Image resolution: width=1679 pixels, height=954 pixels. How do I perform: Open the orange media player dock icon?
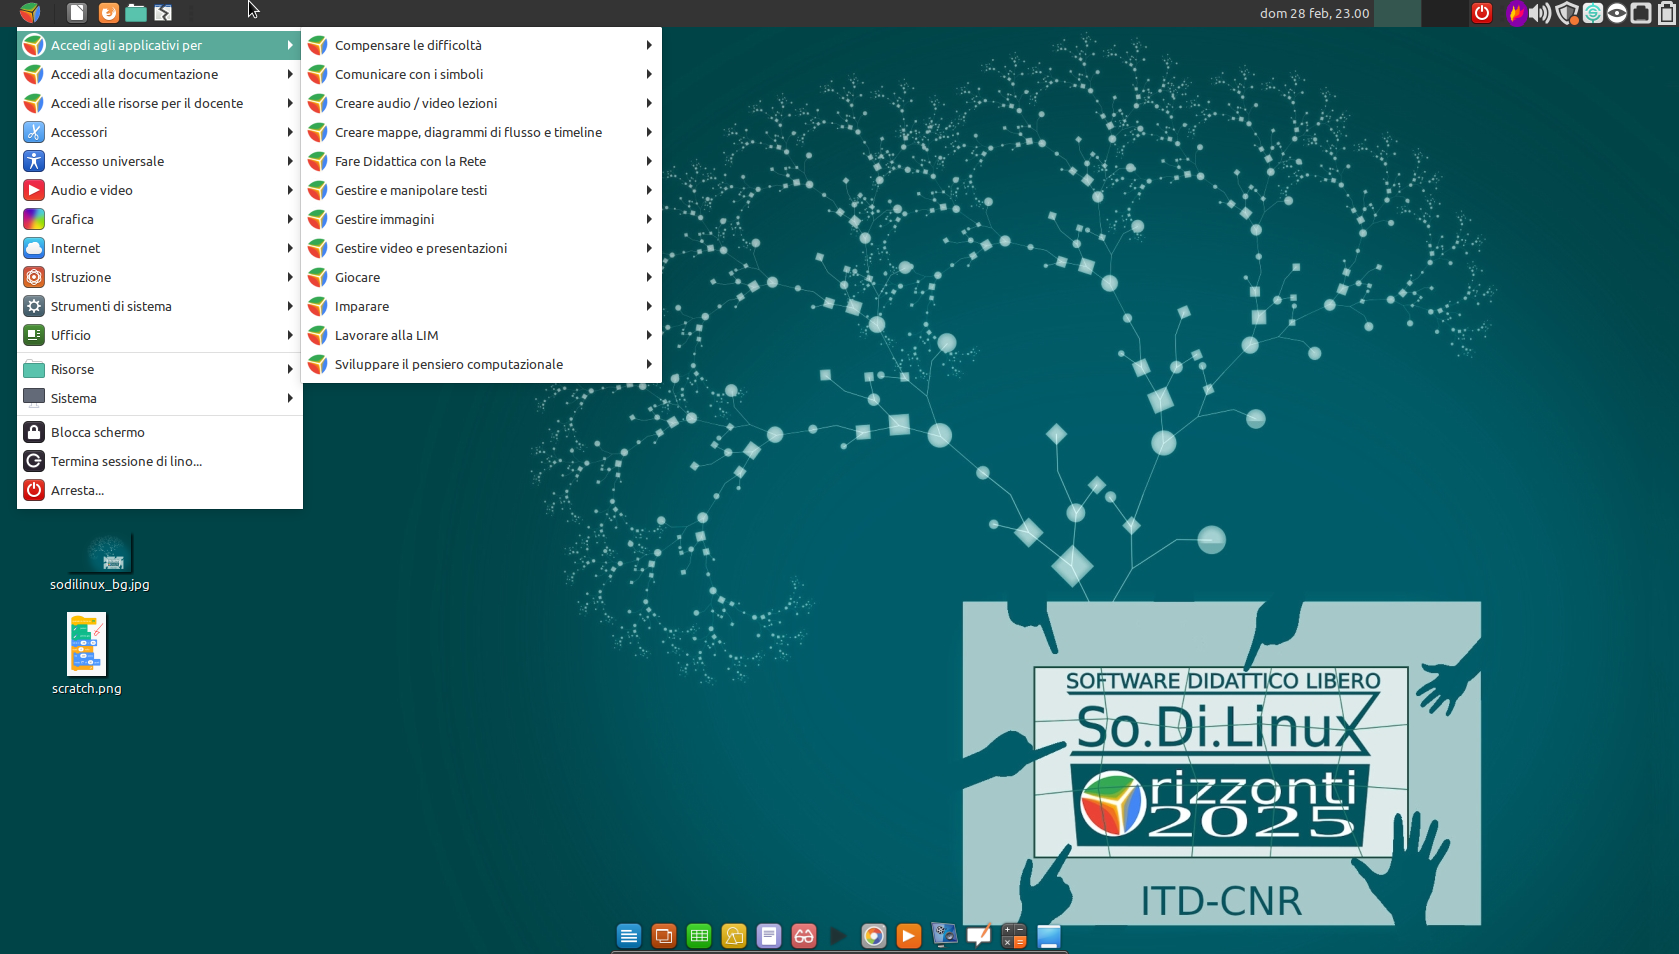click(x=908, y=936)
